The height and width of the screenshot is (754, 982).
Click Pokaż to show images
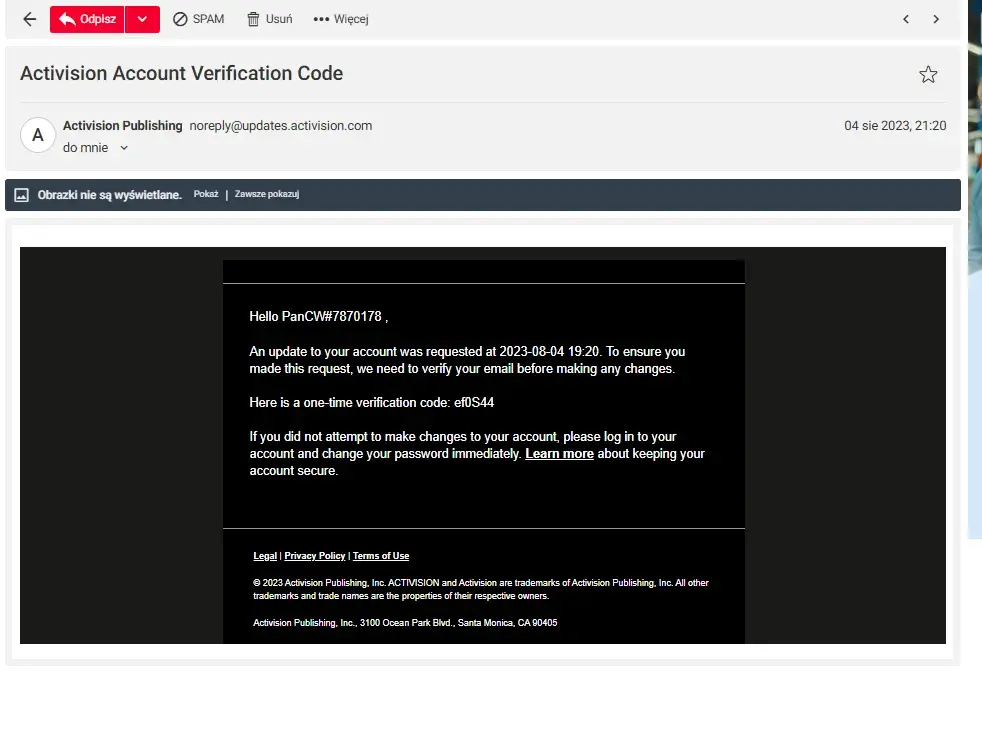point(206,194)
